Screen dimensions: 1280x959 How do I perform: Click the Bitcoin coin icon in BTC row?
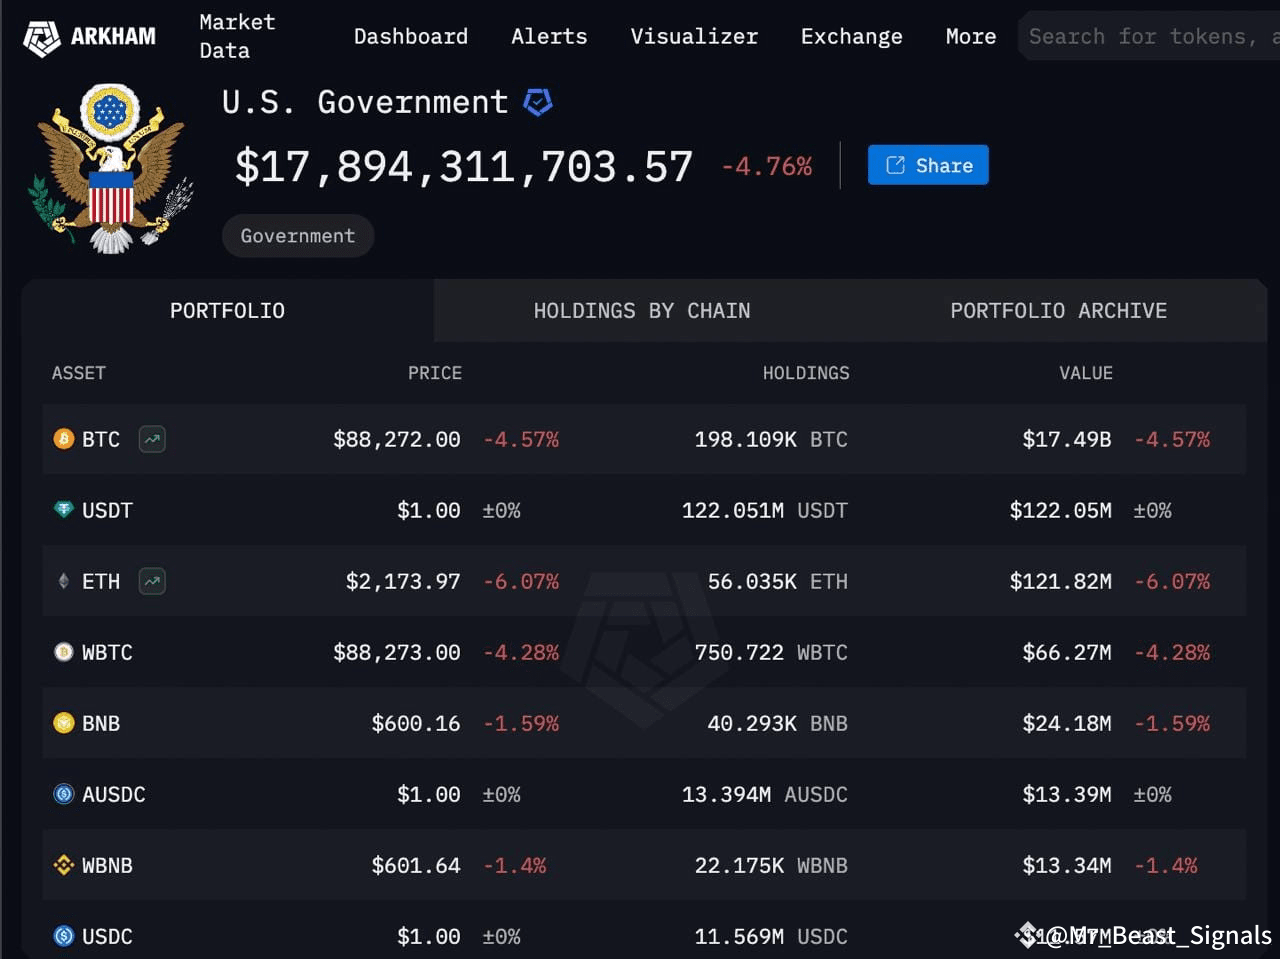point(64,439)
